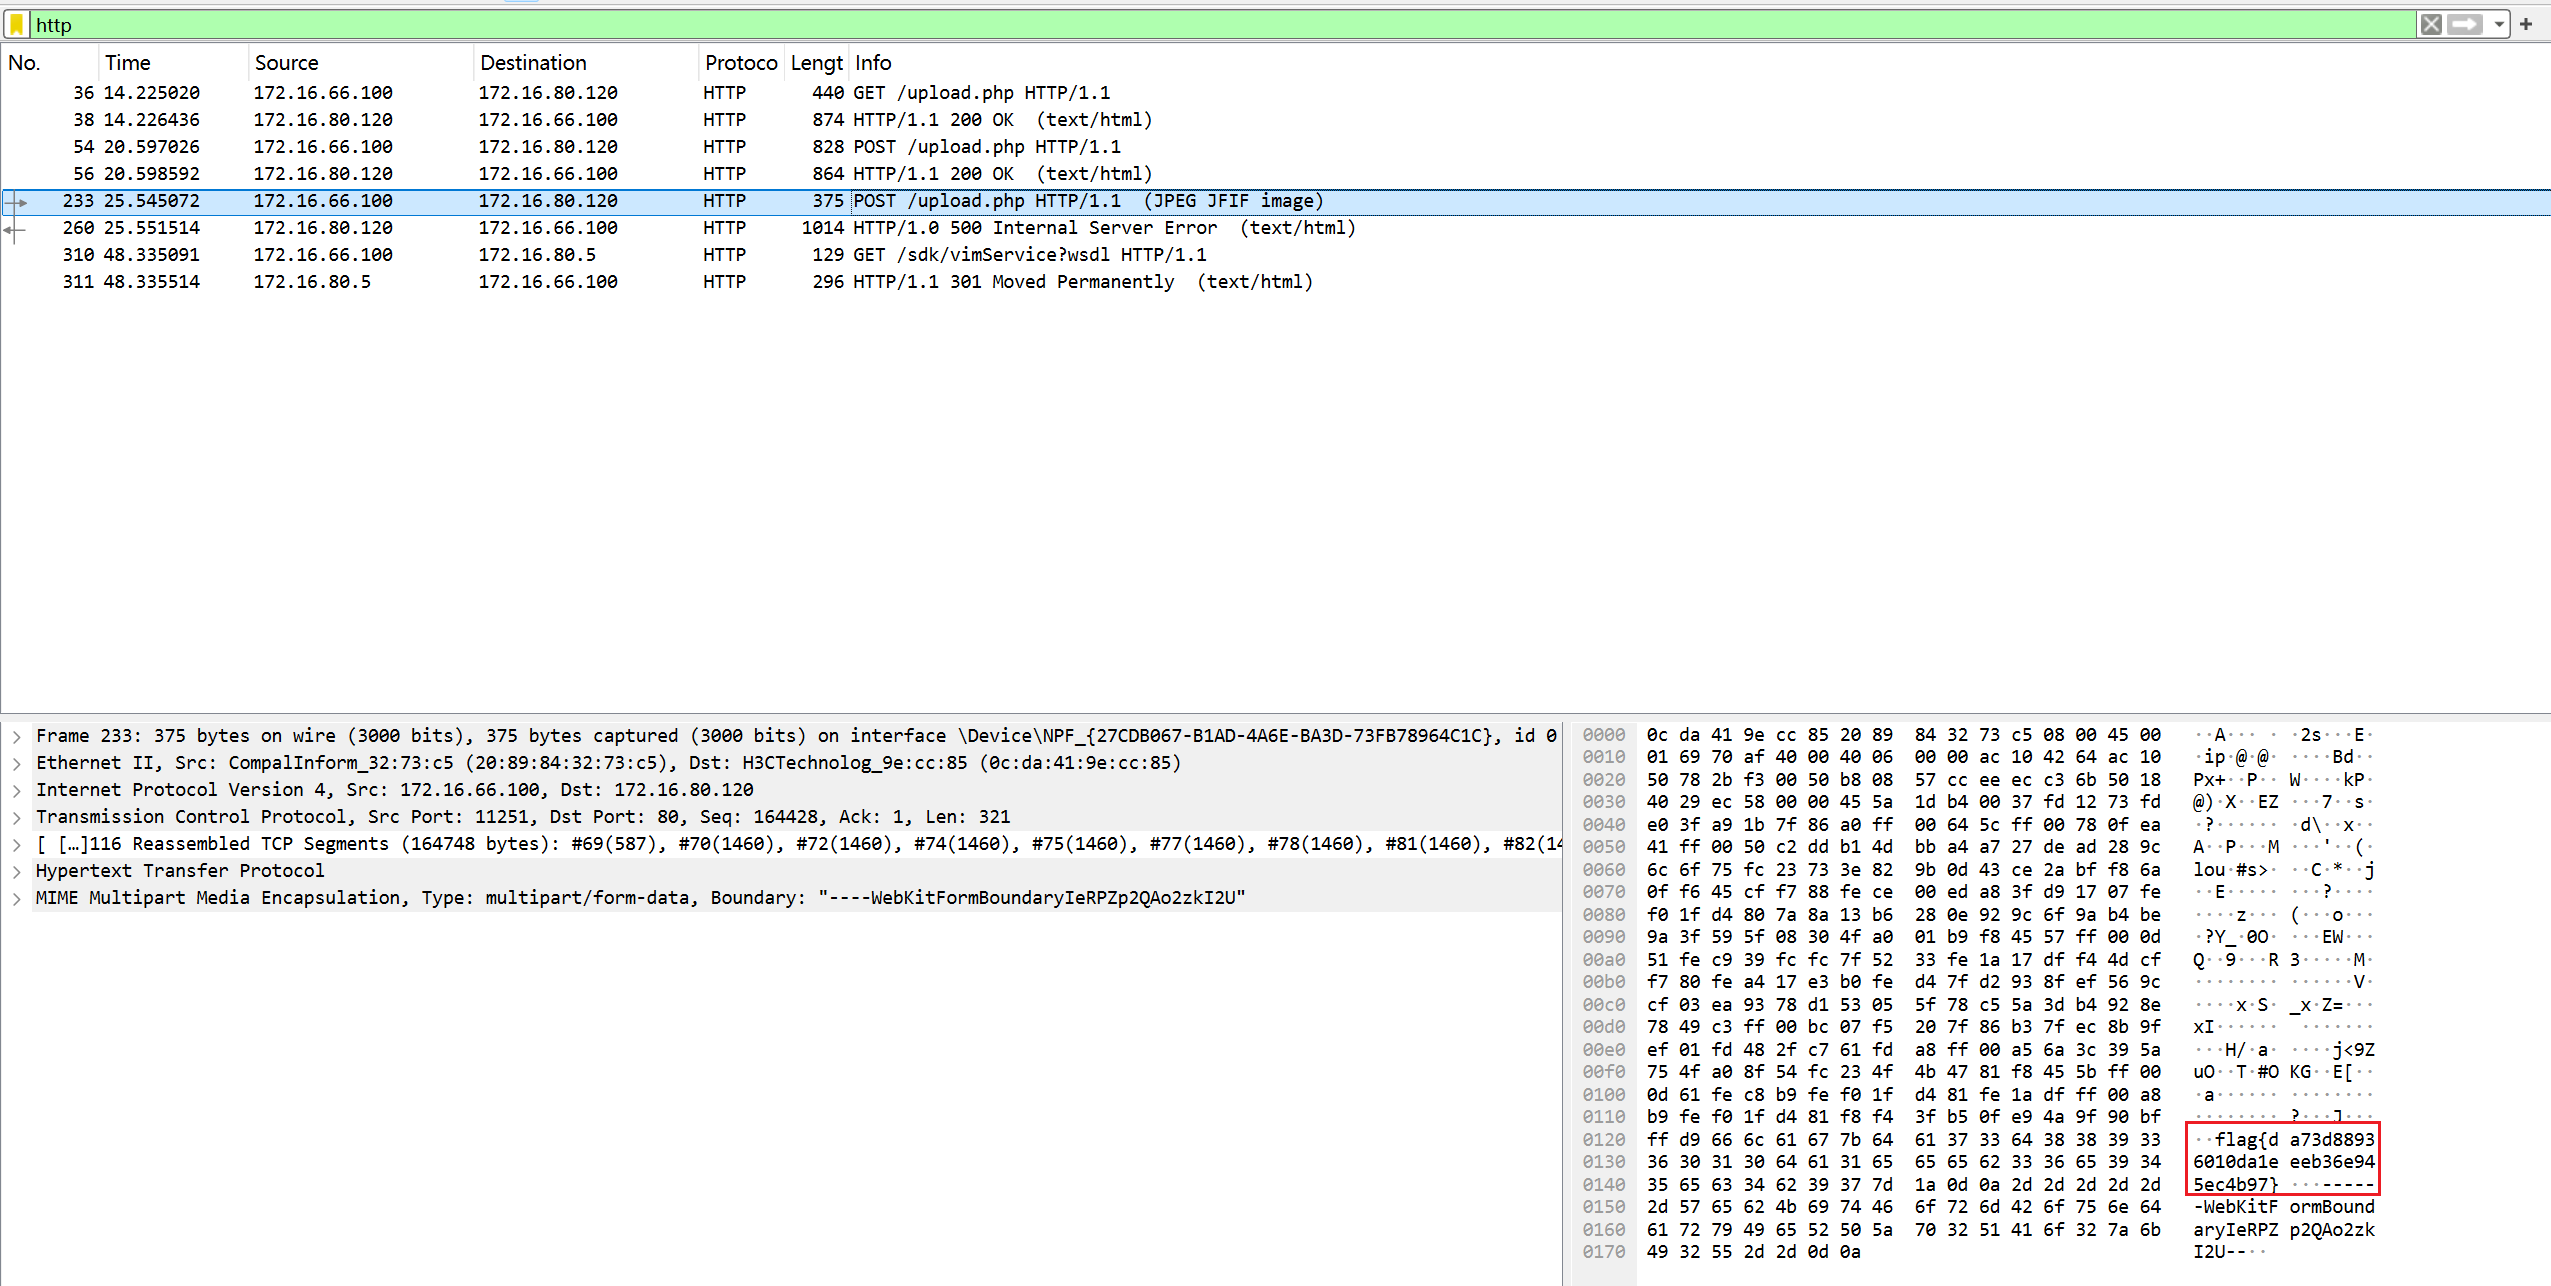Image resolution: width=2551 pixels, height=1286 pixels.
Task: Sort packets by Source column
Action: click(x=286, y=63)
